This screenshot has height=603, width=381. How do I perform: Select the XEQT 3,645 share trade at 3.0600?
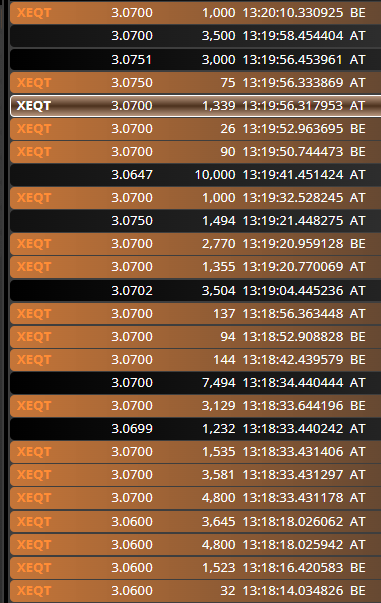click(195, 522)
